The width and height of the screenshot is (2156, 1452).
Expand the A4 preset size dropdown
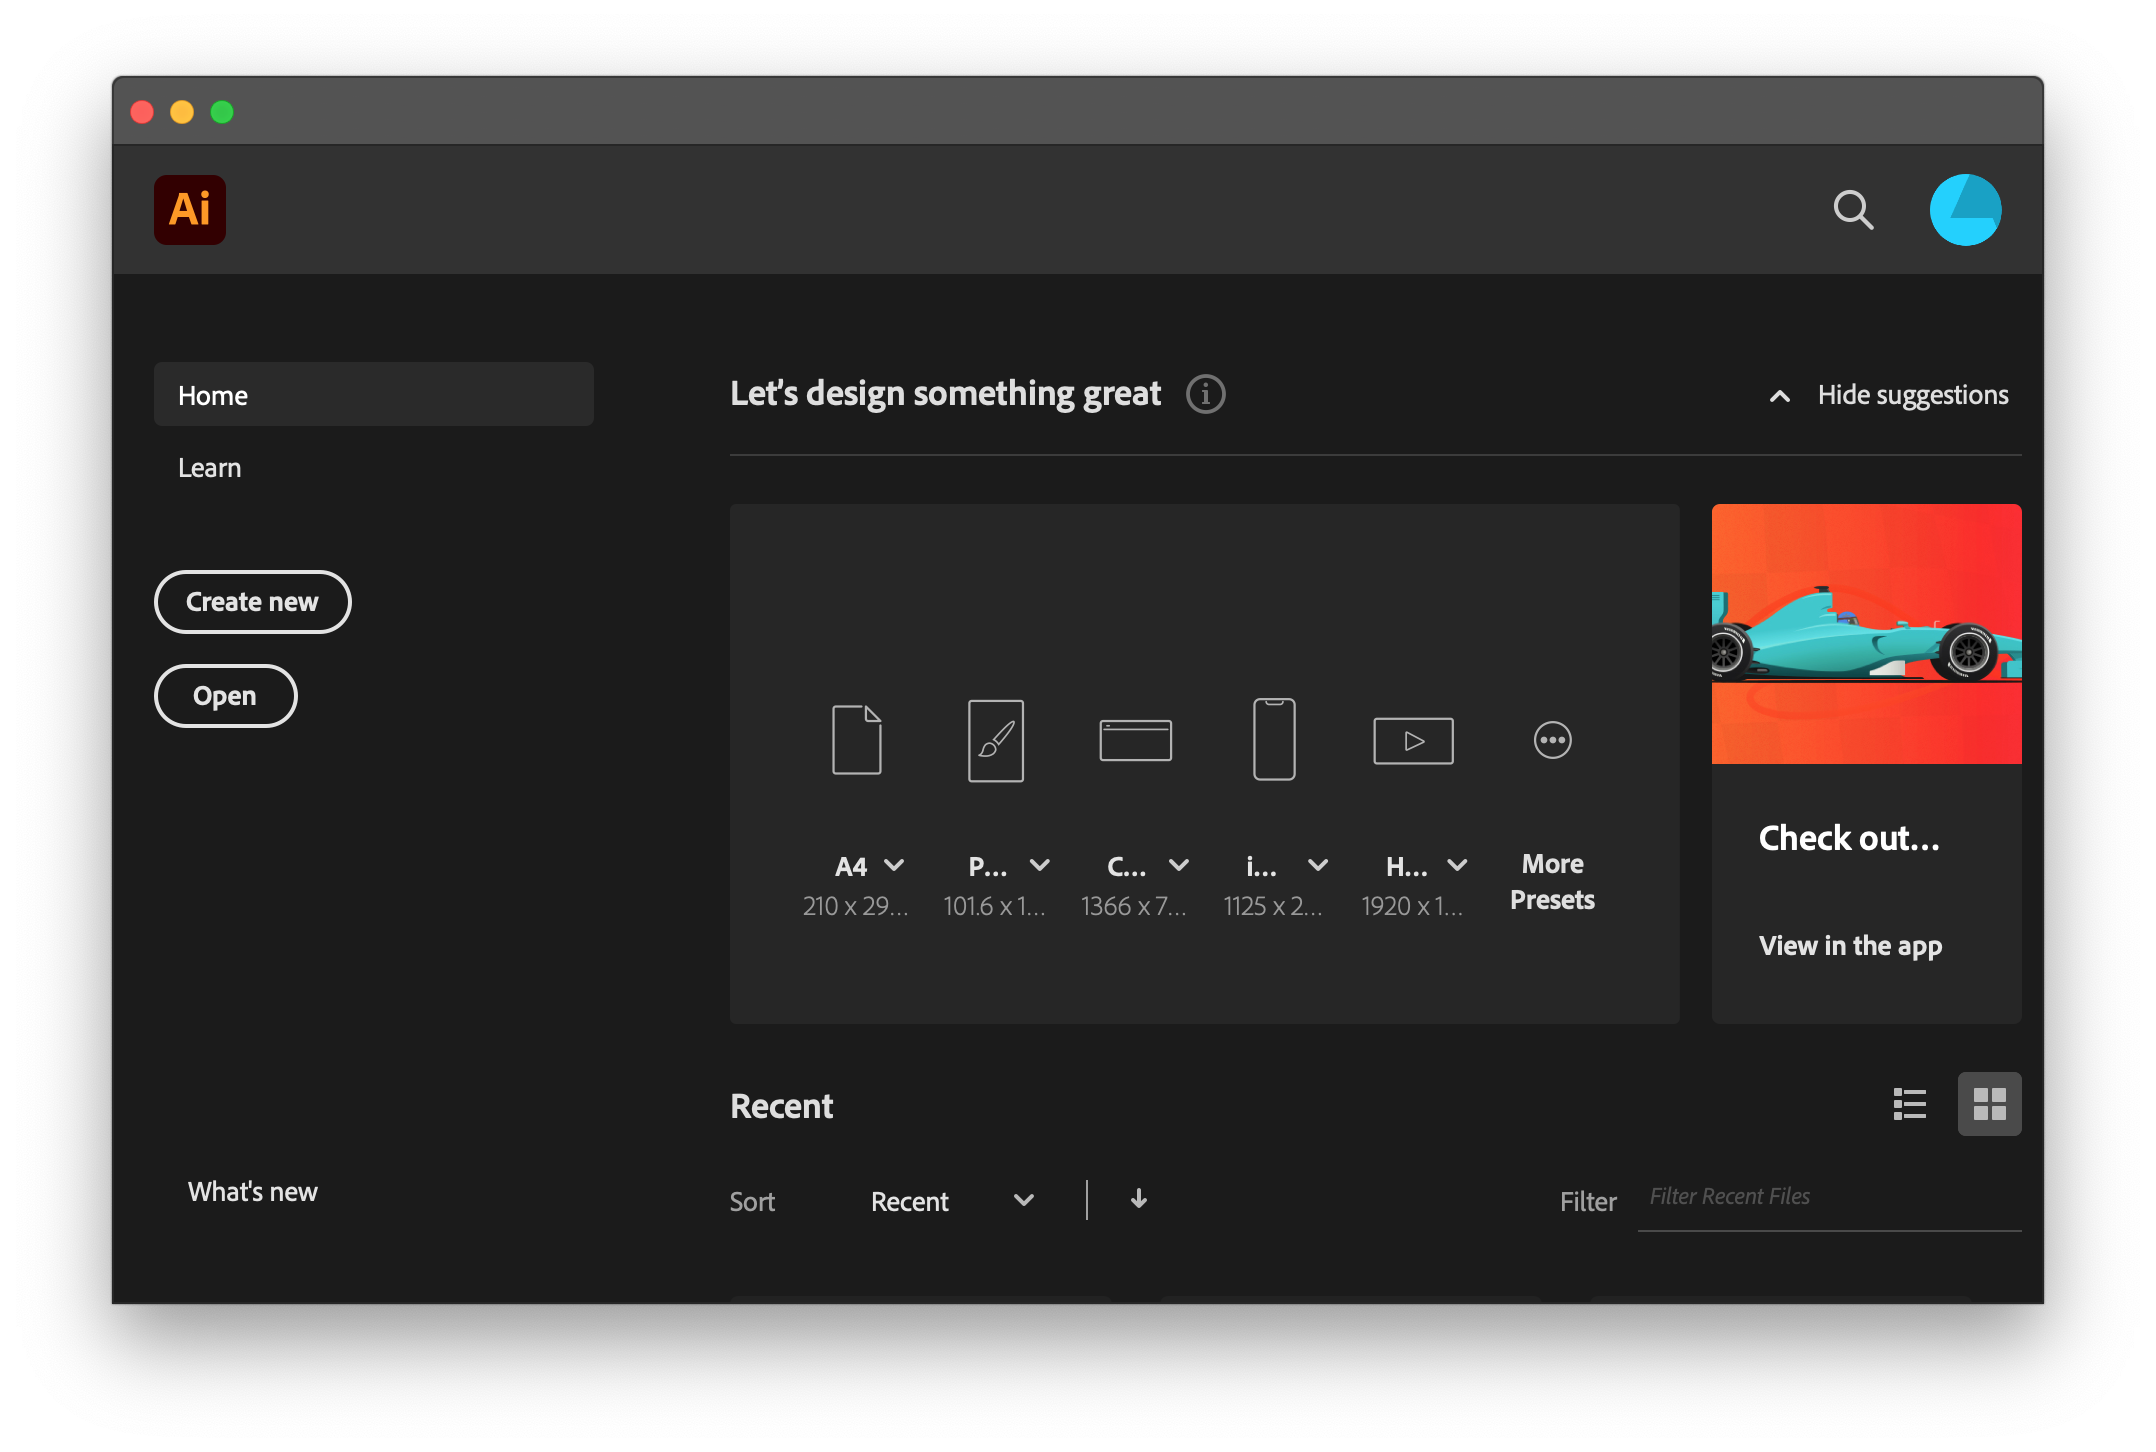894,865
